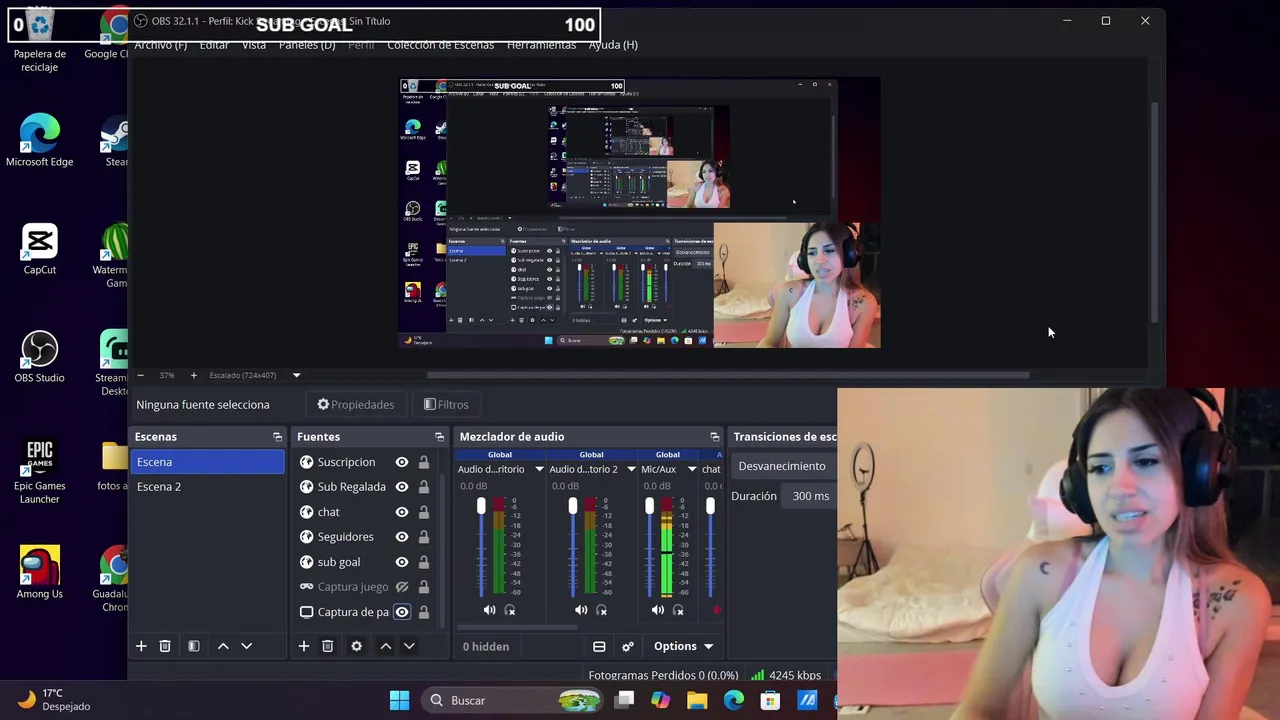Screen dimensions: 1280x720
Task: Mute the Mic/Aux speaker icon
Action: (657, 610)
